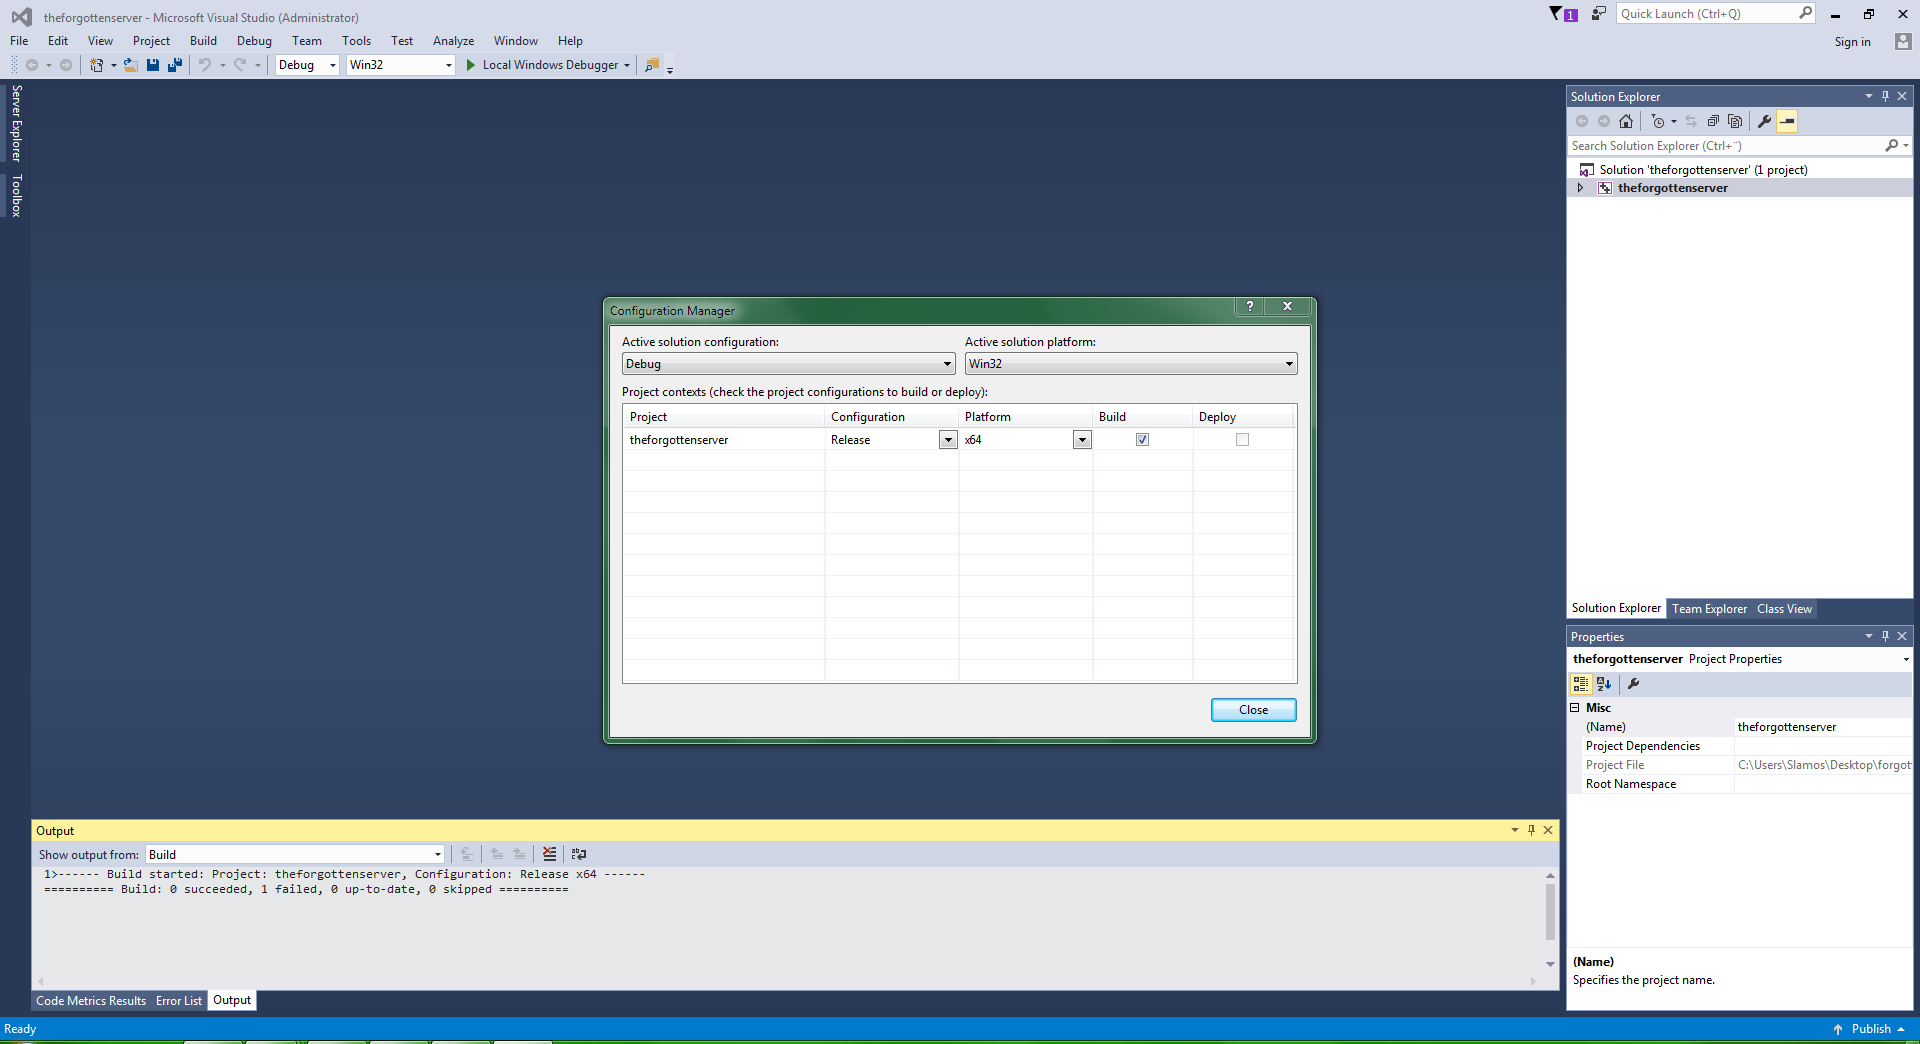Click the New Project toolbar icon
This screenshot has width=1920, height=1044.
(x=97, y=65)
